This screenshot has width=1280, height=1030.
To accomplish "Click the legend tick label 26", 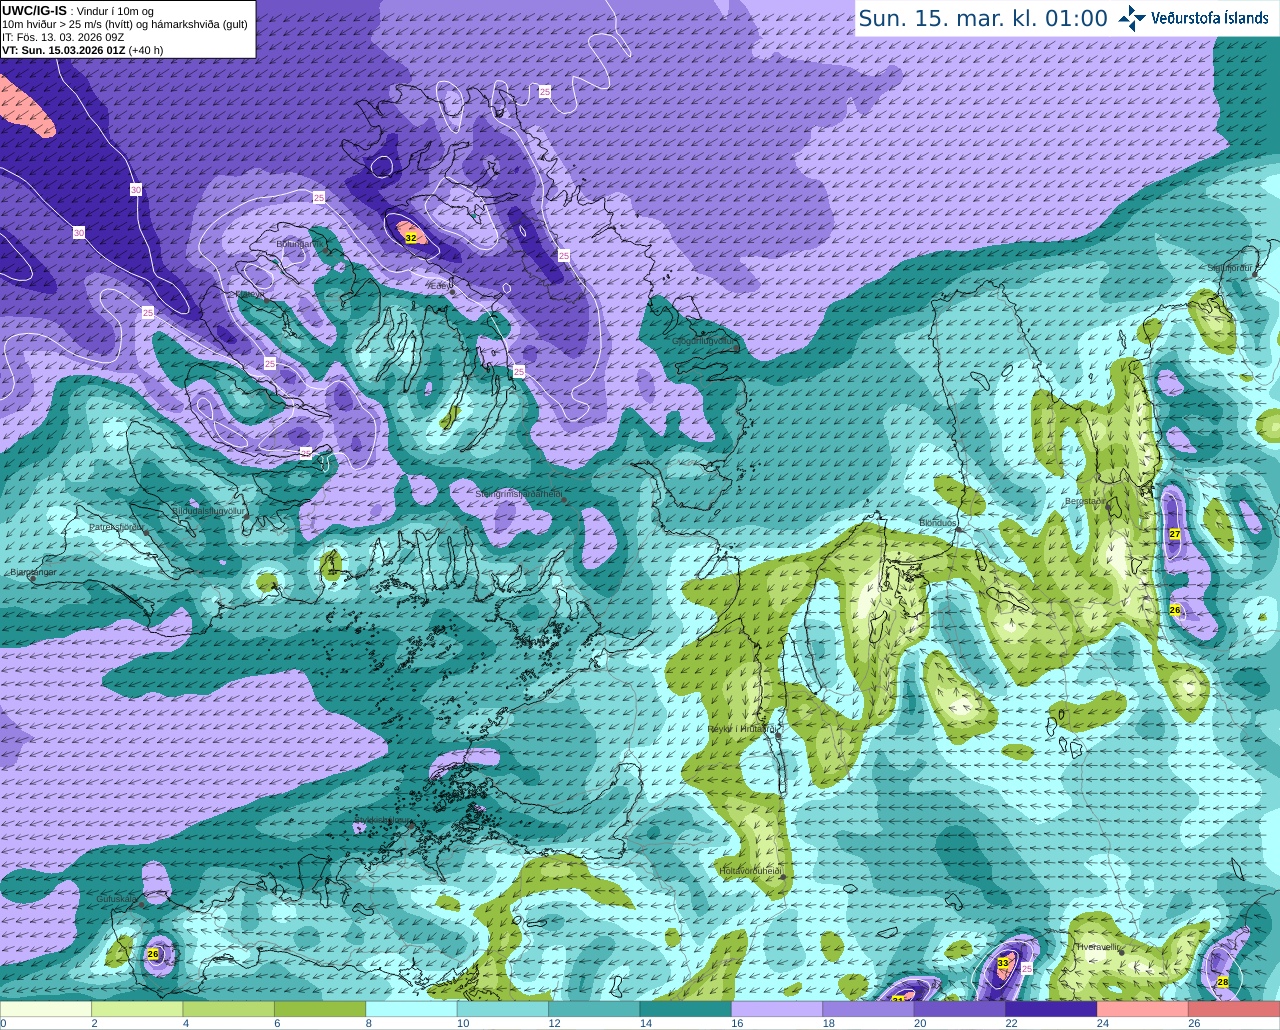I will pos(1194,1023).
